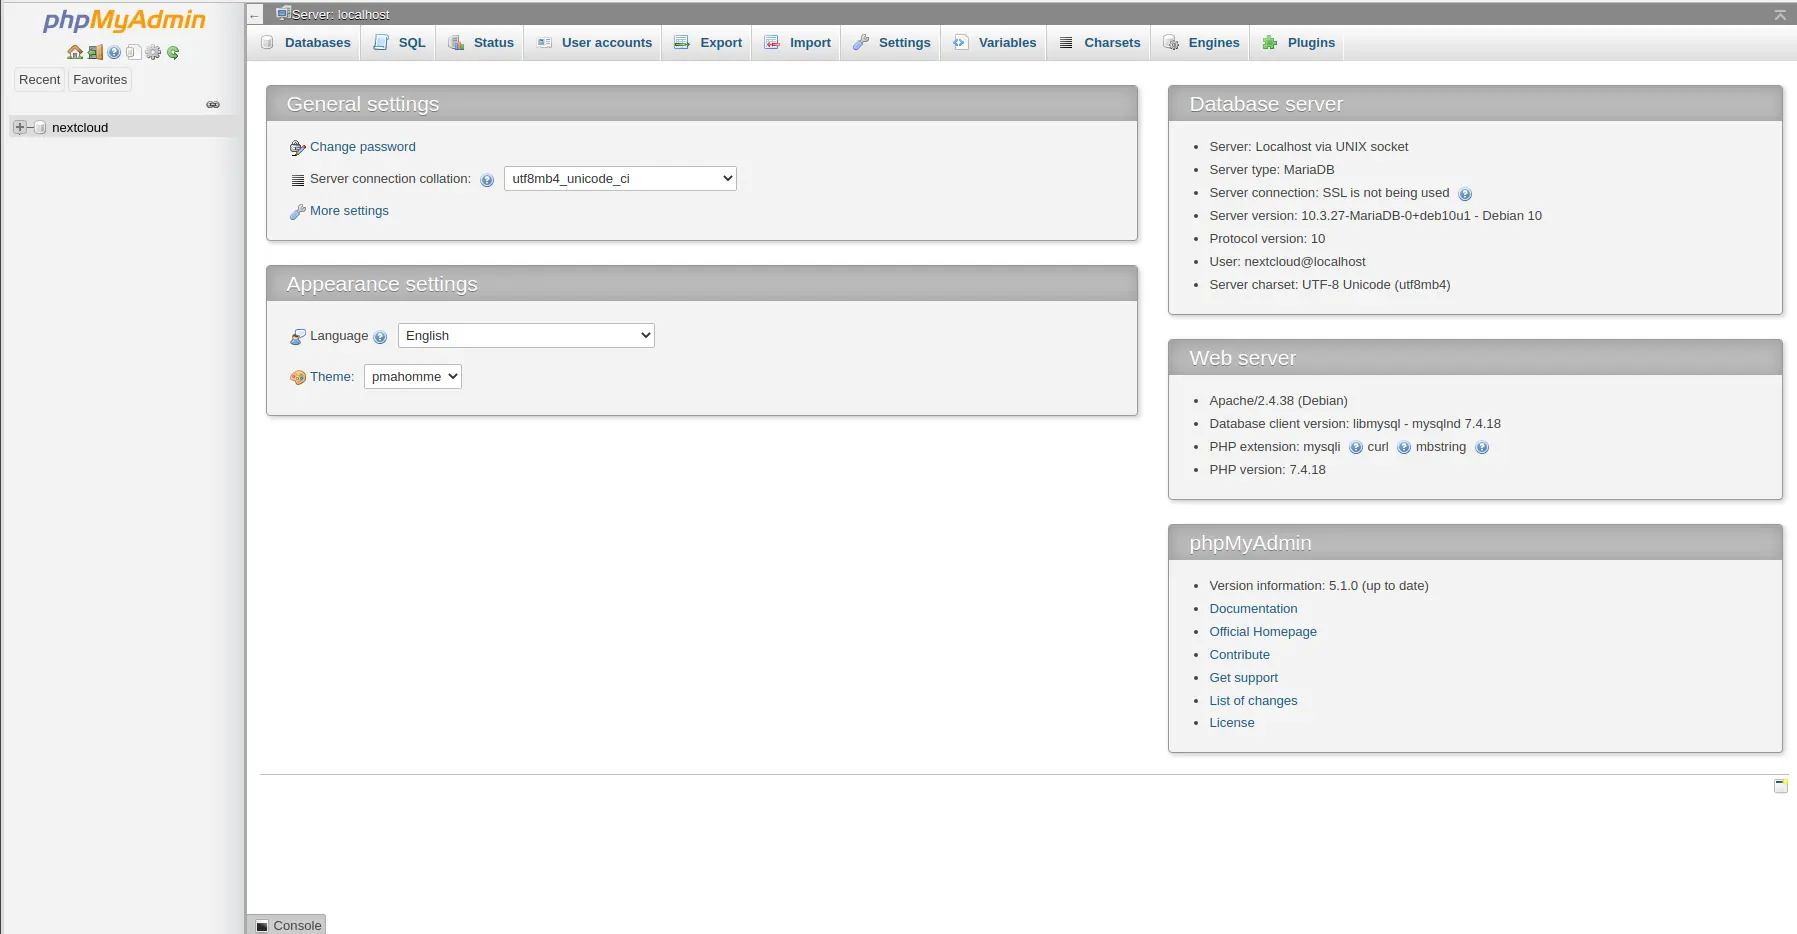
Task: Open the License link
Action: pyautogui.click(x=1231, y=723)
